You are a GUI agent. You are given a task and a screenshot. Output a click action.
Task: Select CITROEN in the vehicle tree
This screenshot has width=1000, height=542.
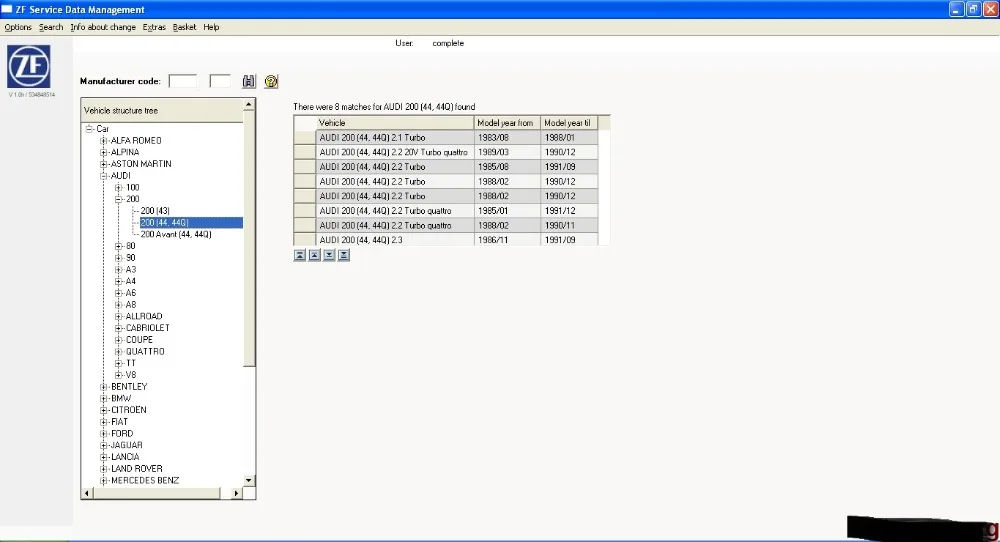point(128,410)
